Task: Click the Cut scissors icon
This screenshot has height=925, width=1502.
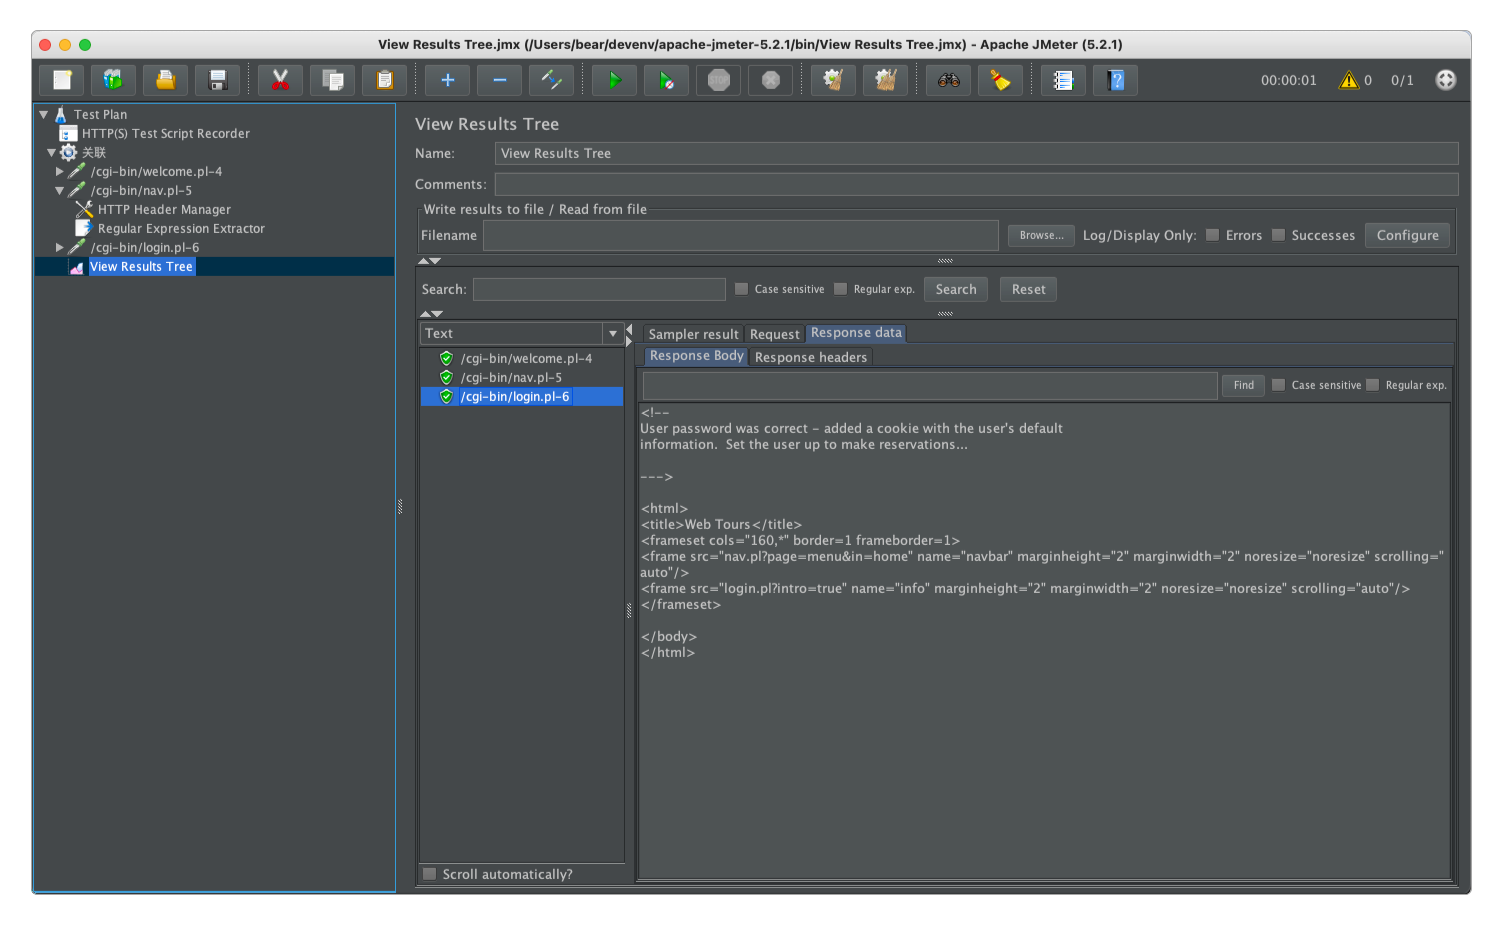Action: [281, 80]
